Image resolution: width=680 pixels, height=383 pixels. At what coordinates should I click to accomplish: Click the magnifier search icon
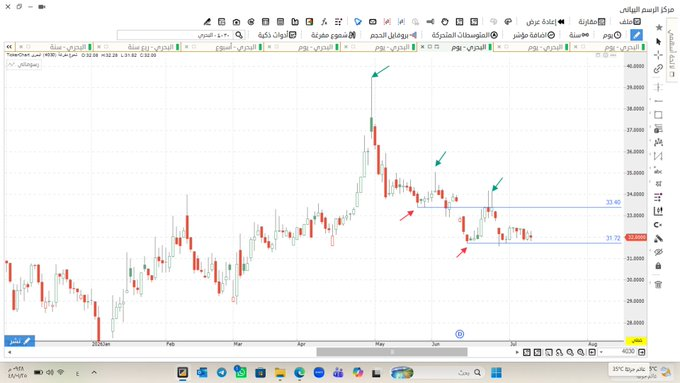point(239,35)
